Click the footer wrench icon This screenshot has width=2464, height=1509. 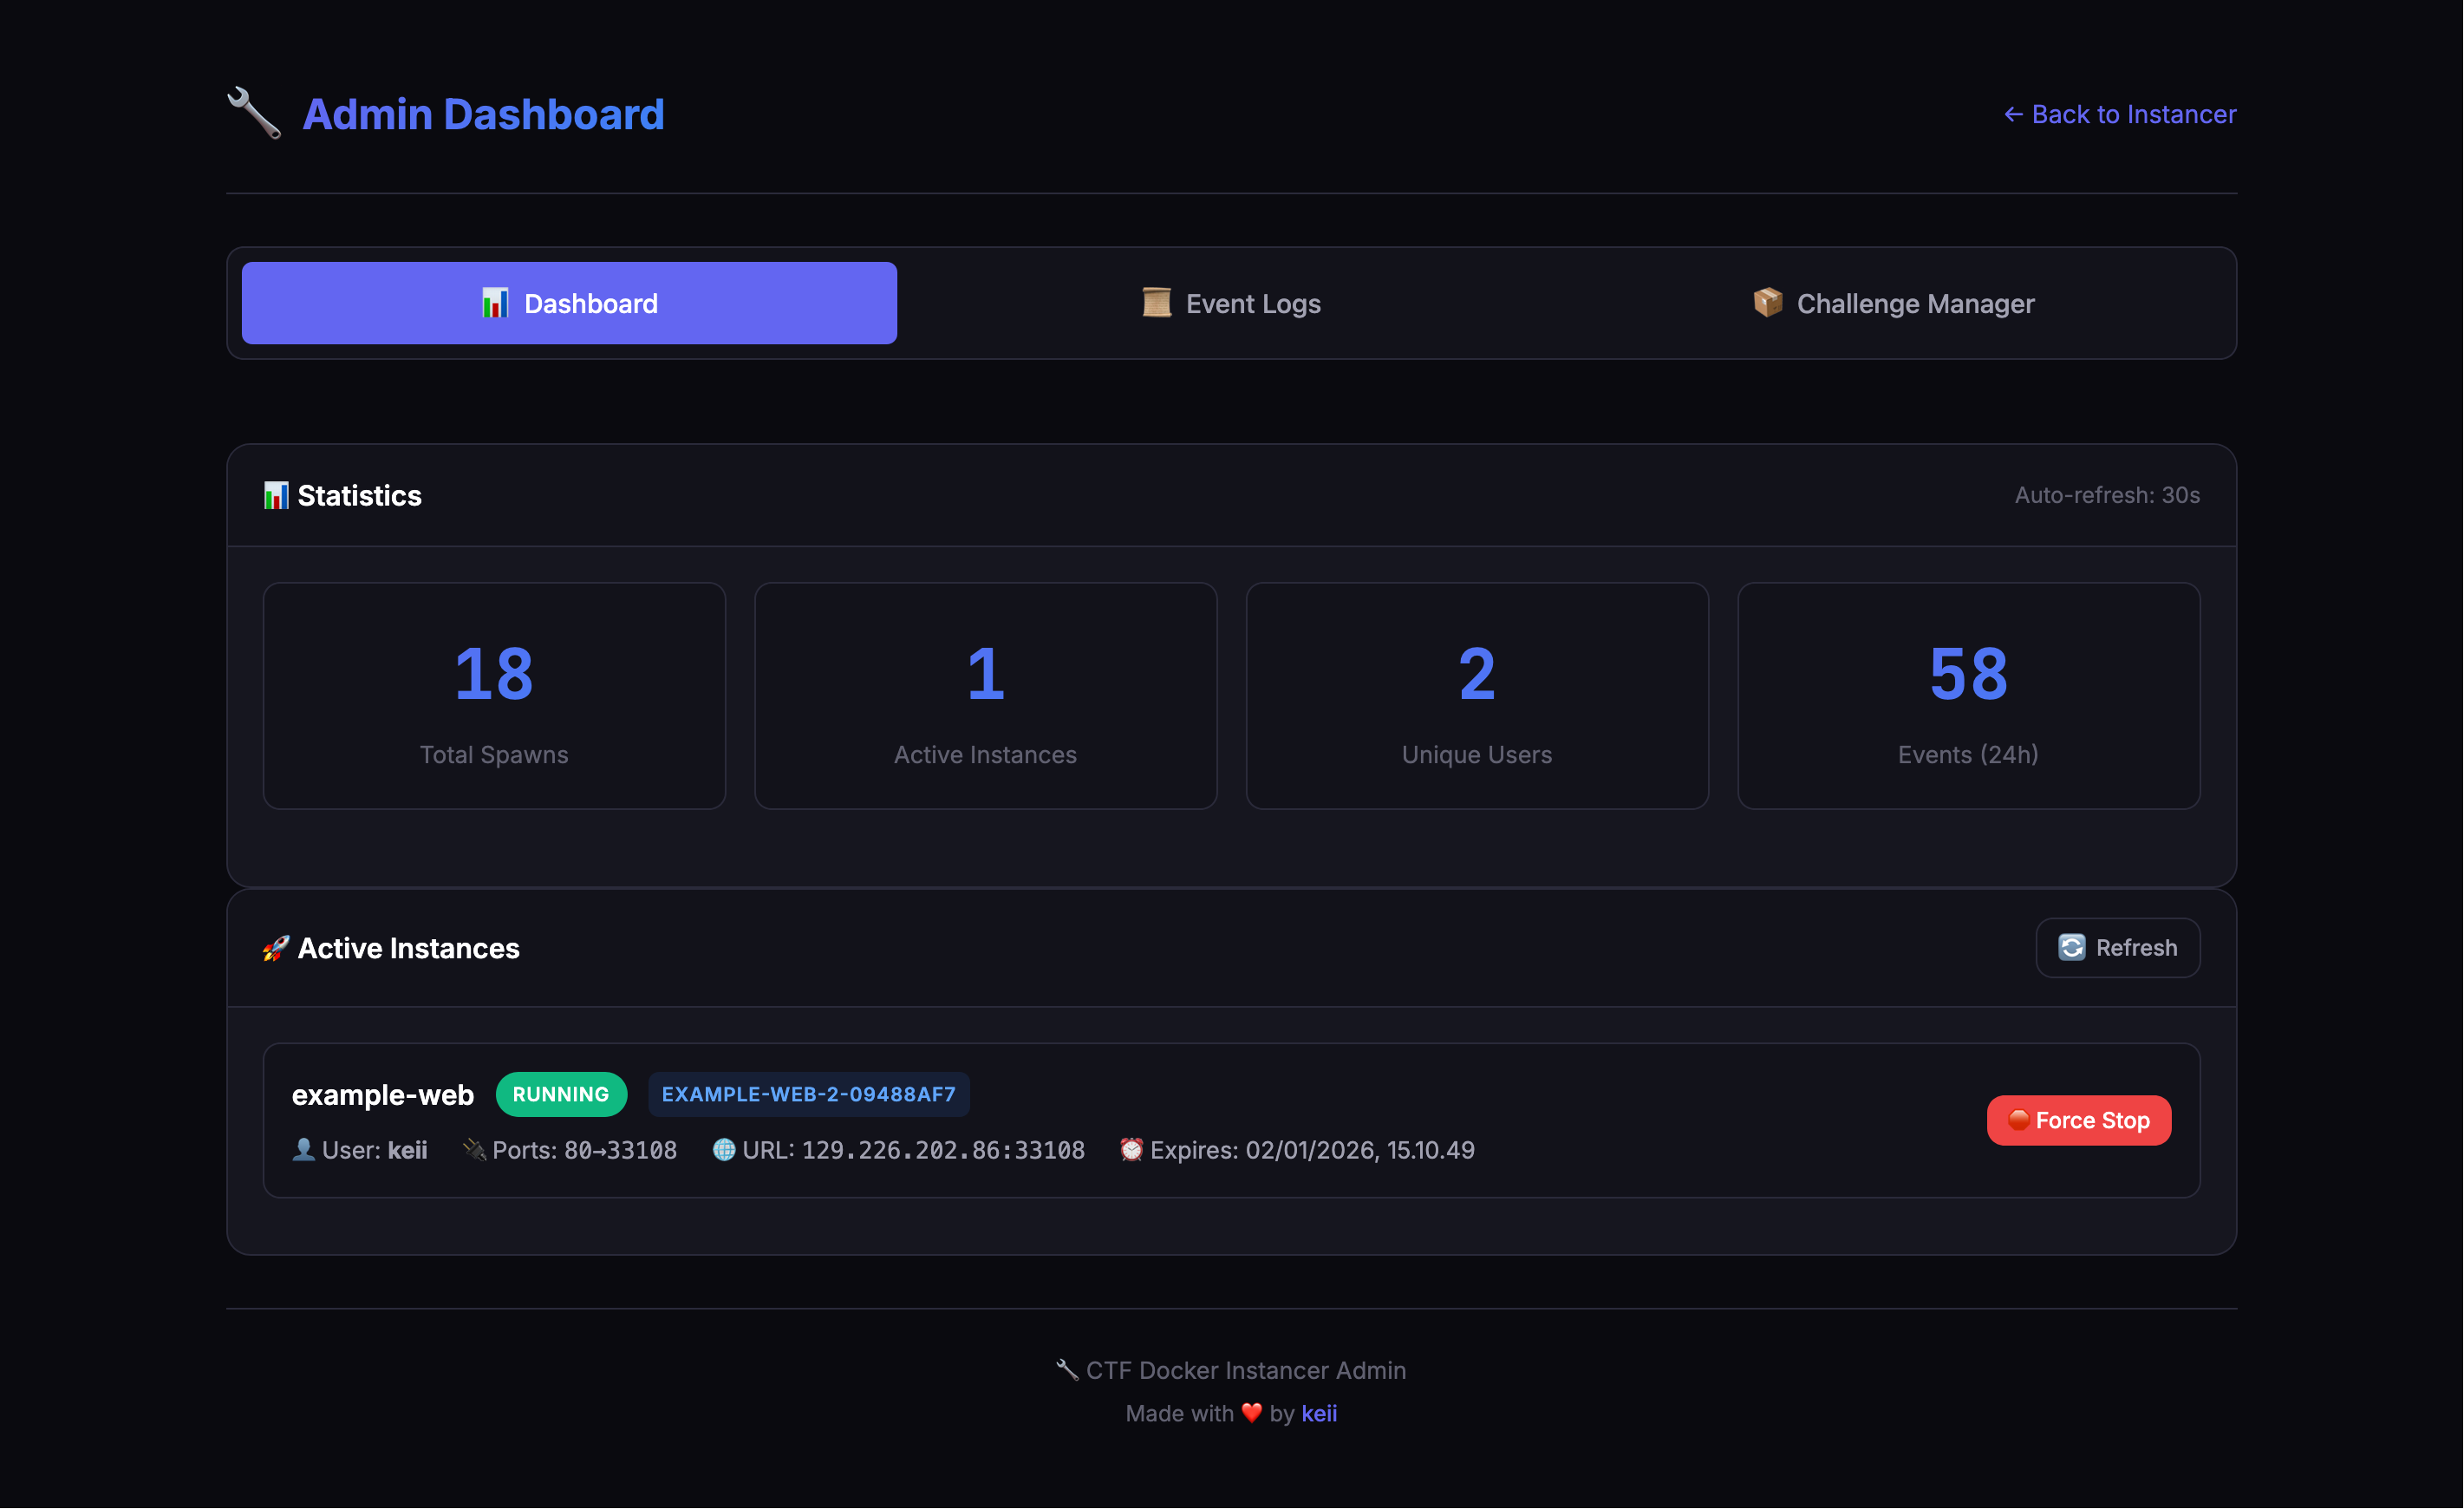(1067, 1370)
